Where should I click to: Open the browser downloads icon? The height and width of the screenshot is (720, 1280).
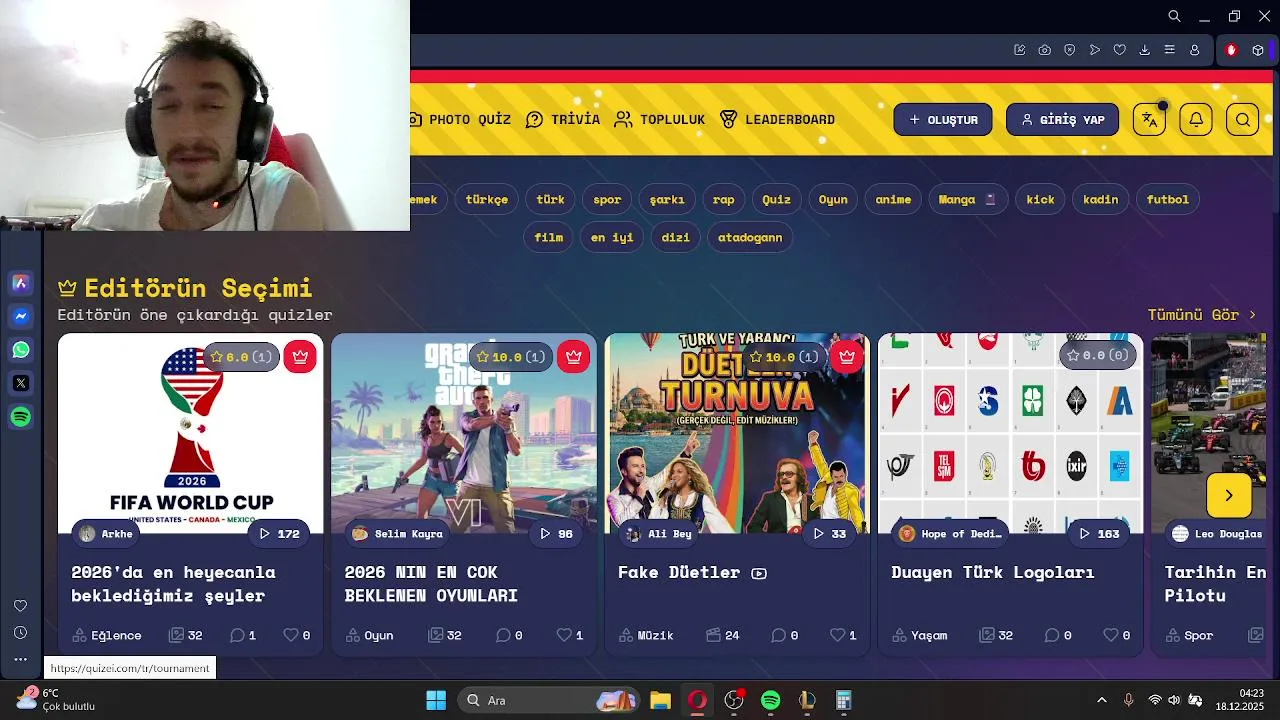pyautogui.click(x=1145, y=50)
